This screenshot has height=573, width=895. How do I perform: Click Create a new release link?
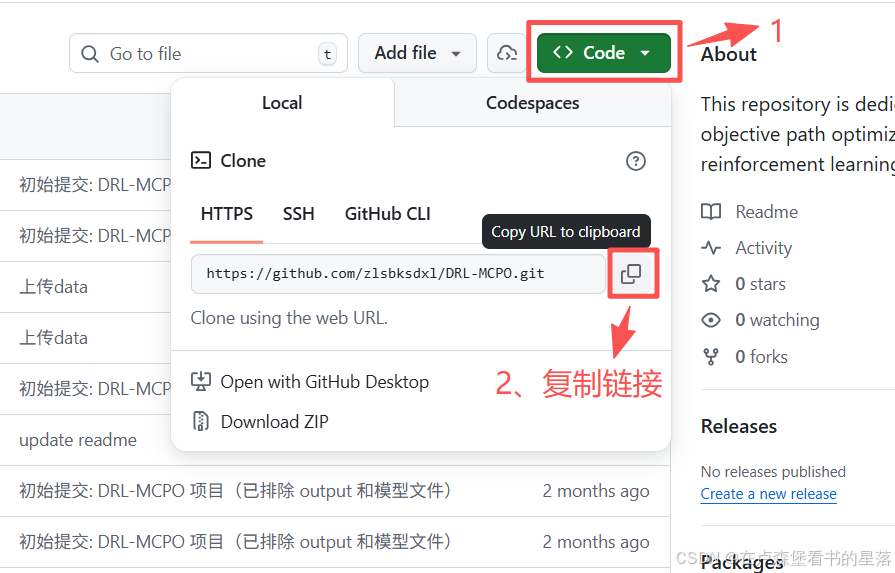pos(769,494)
